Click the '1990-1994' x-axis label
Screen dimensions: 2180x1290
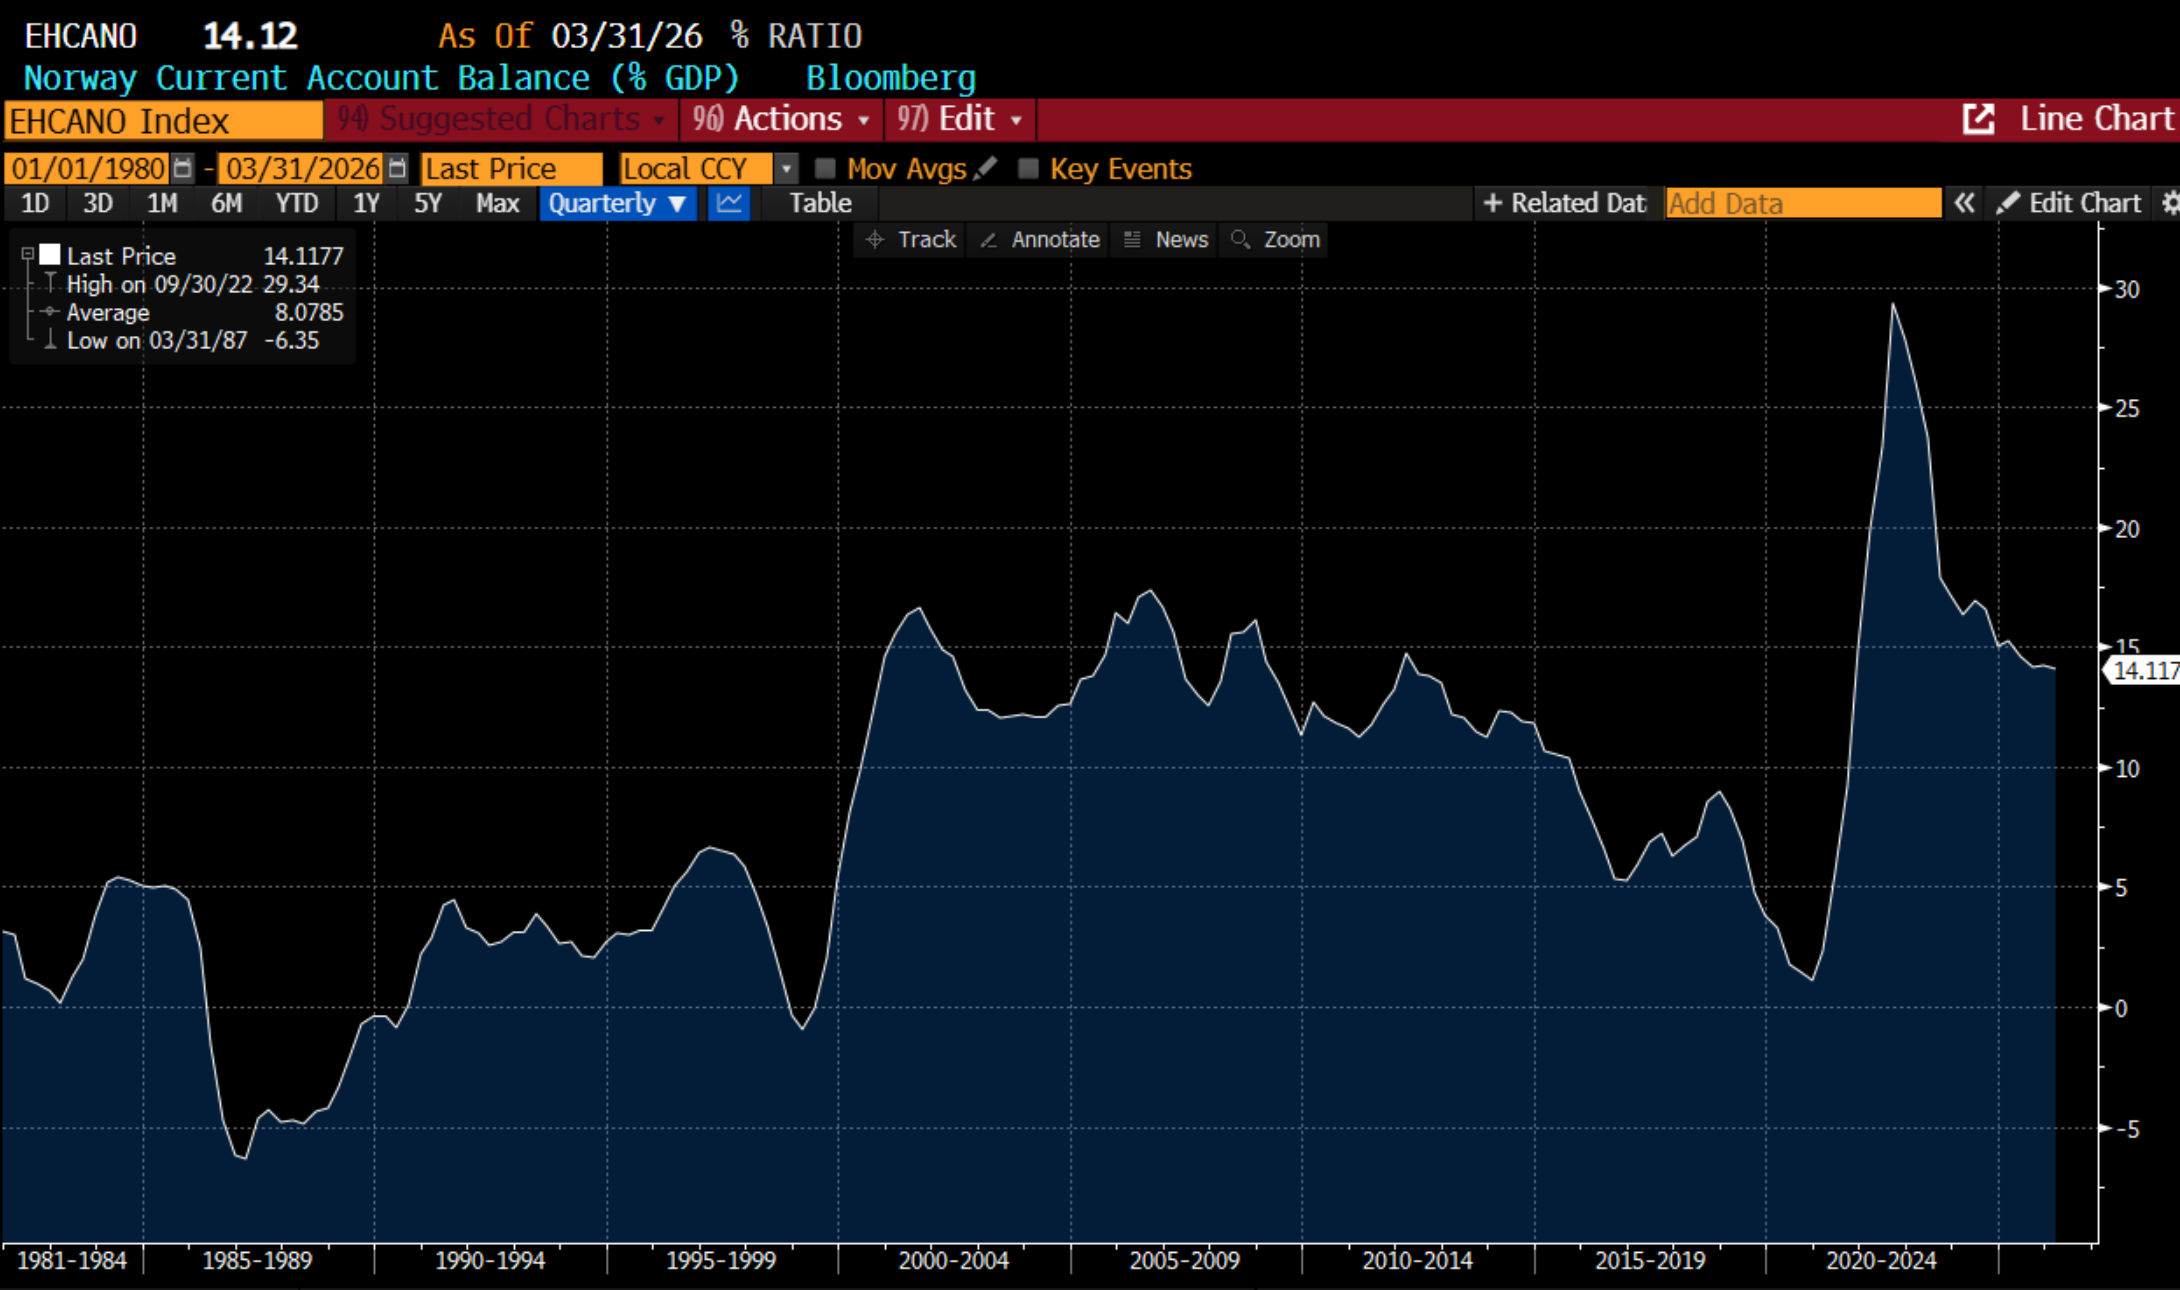pyautogui.click(x=490, y=1260)
